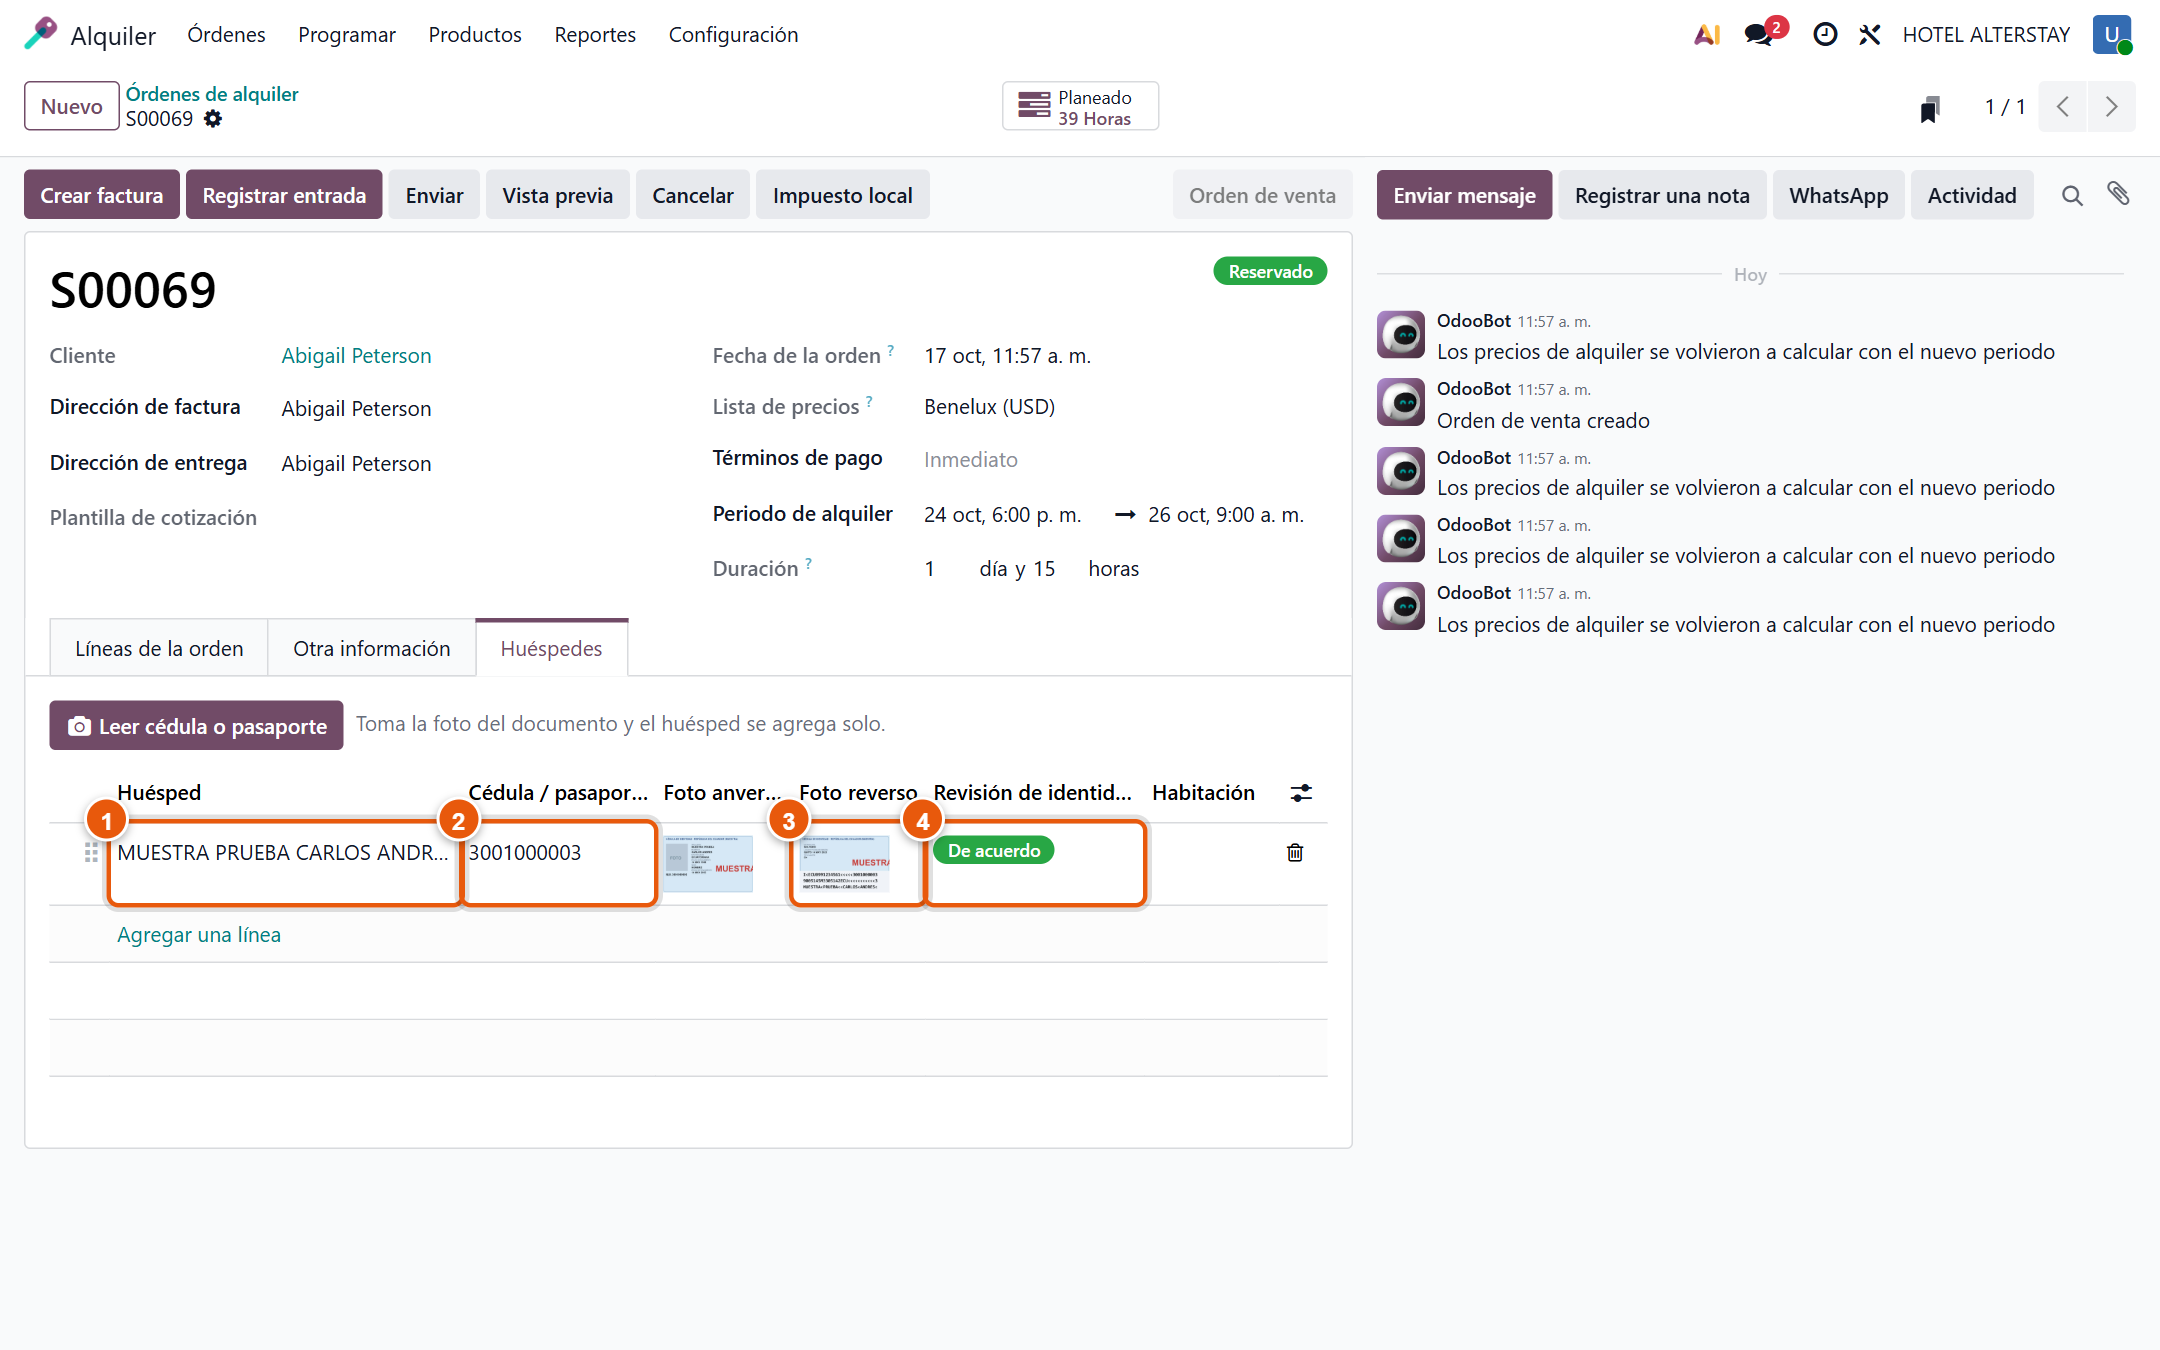Switch to the Líneas de la orden tab
Viewport: 2160px width, 1350px height.
click(159, 648)
